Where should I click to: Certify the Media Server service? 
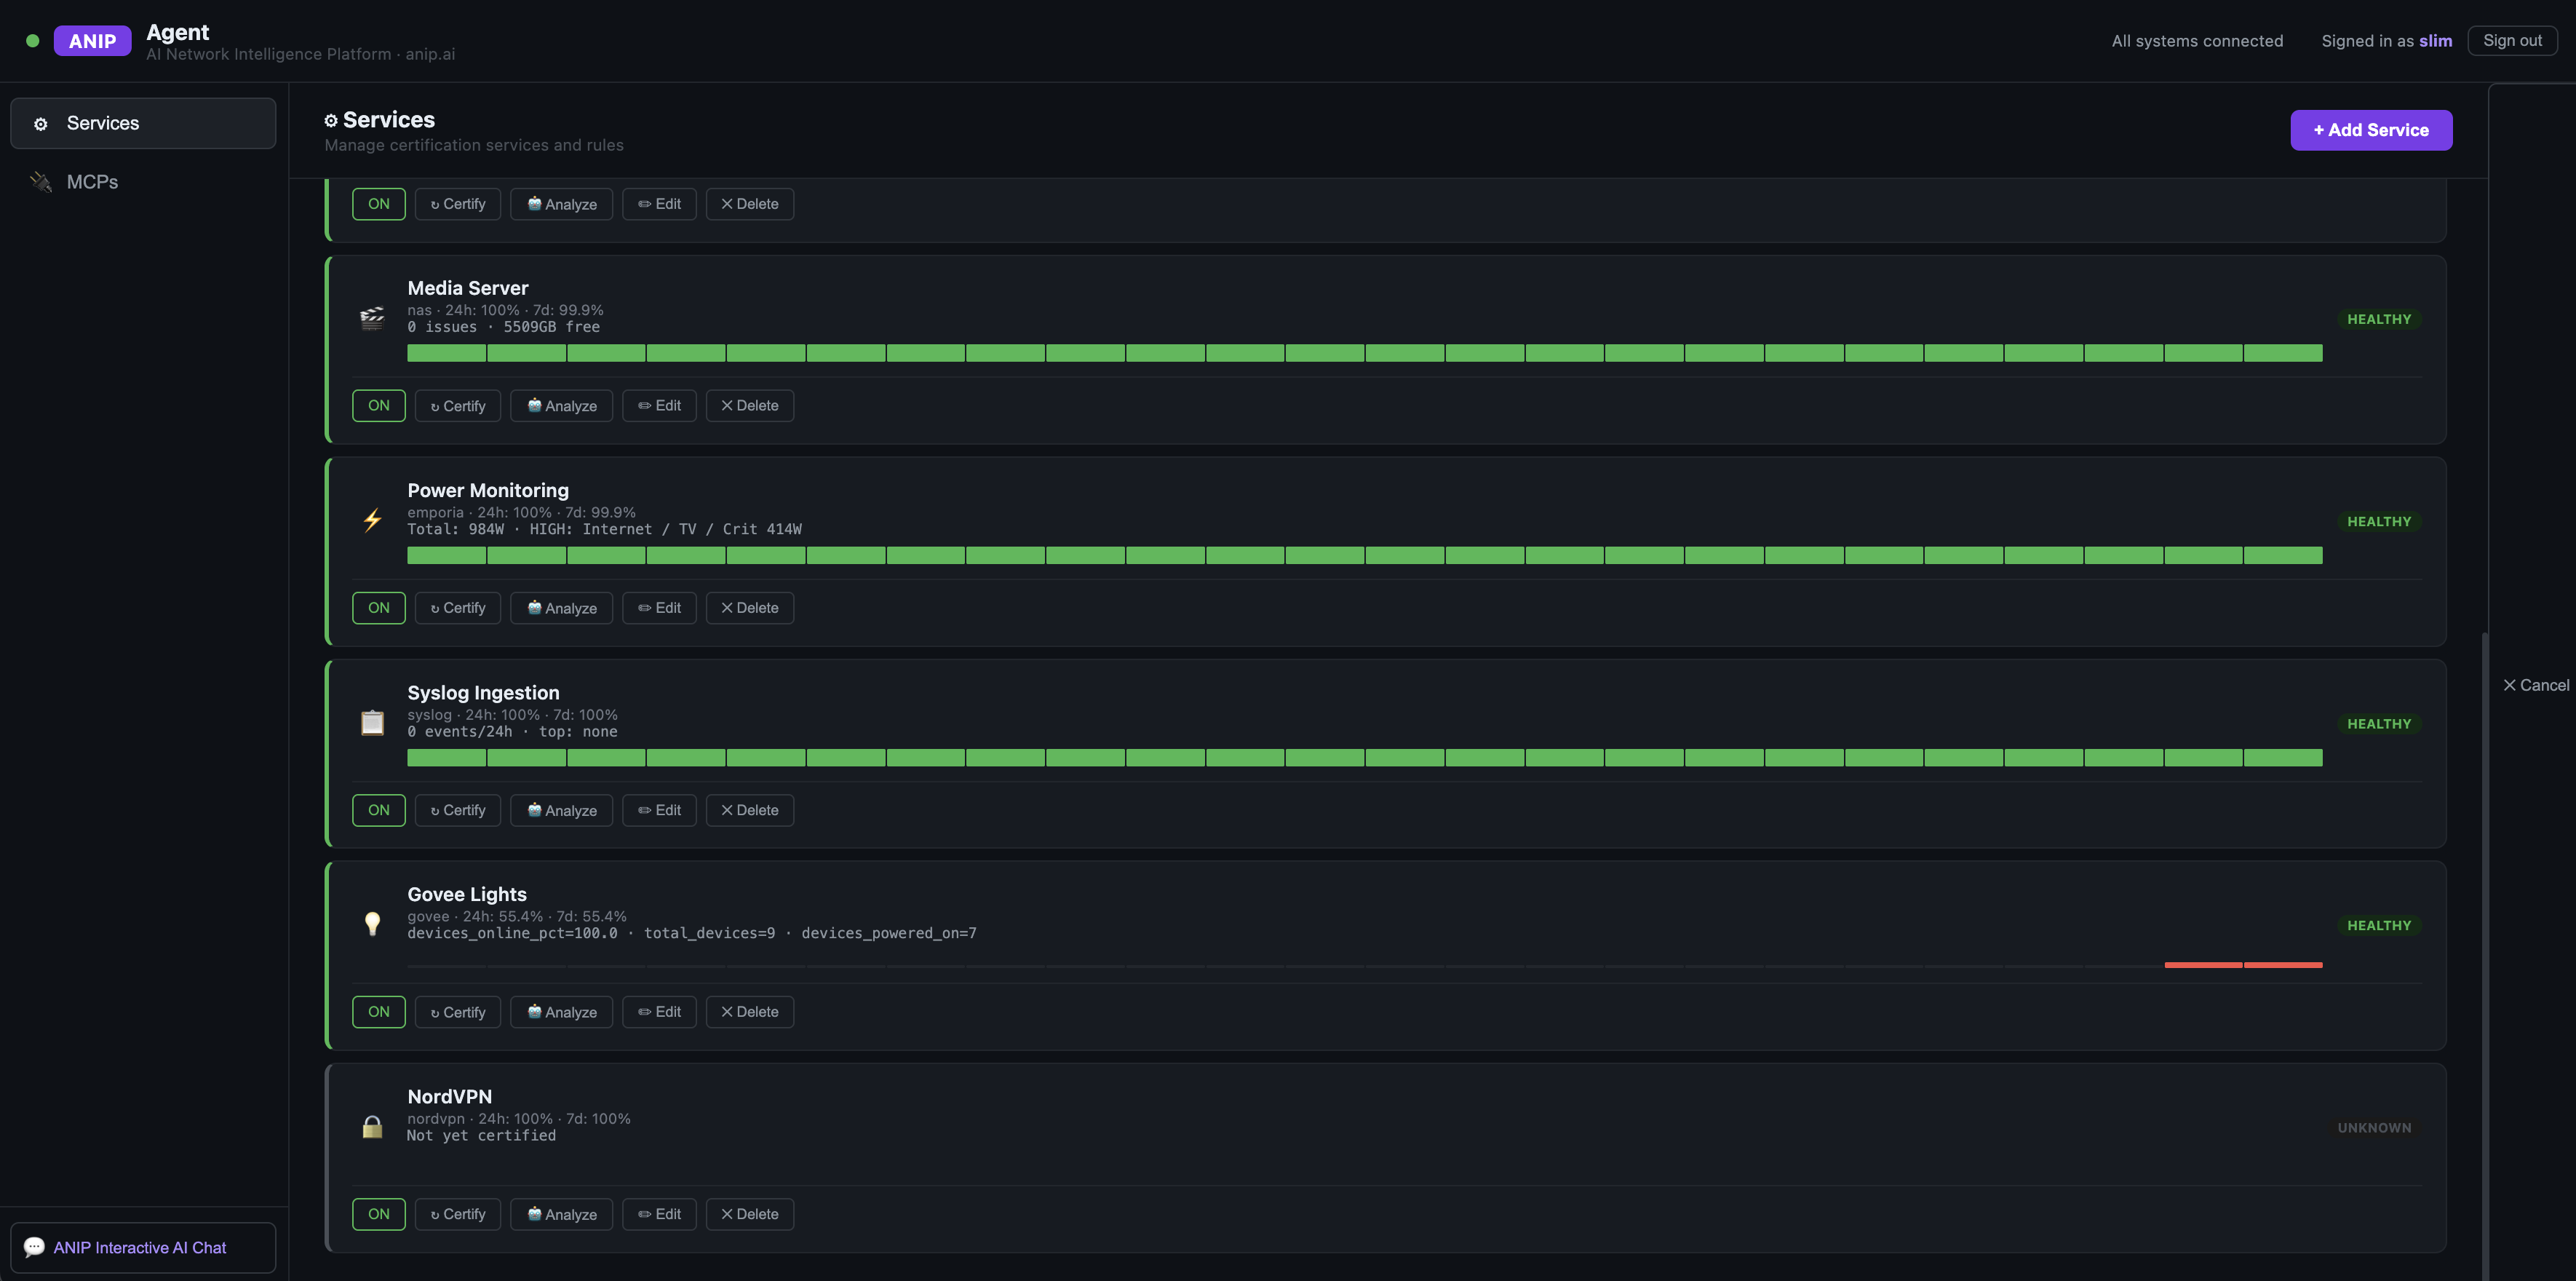pyautogui.click(x=458, y=406)
